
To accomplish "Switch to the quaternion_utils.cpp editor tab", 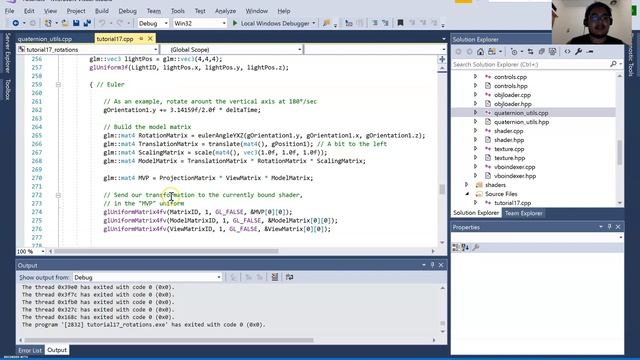I will tap(44, 39).
